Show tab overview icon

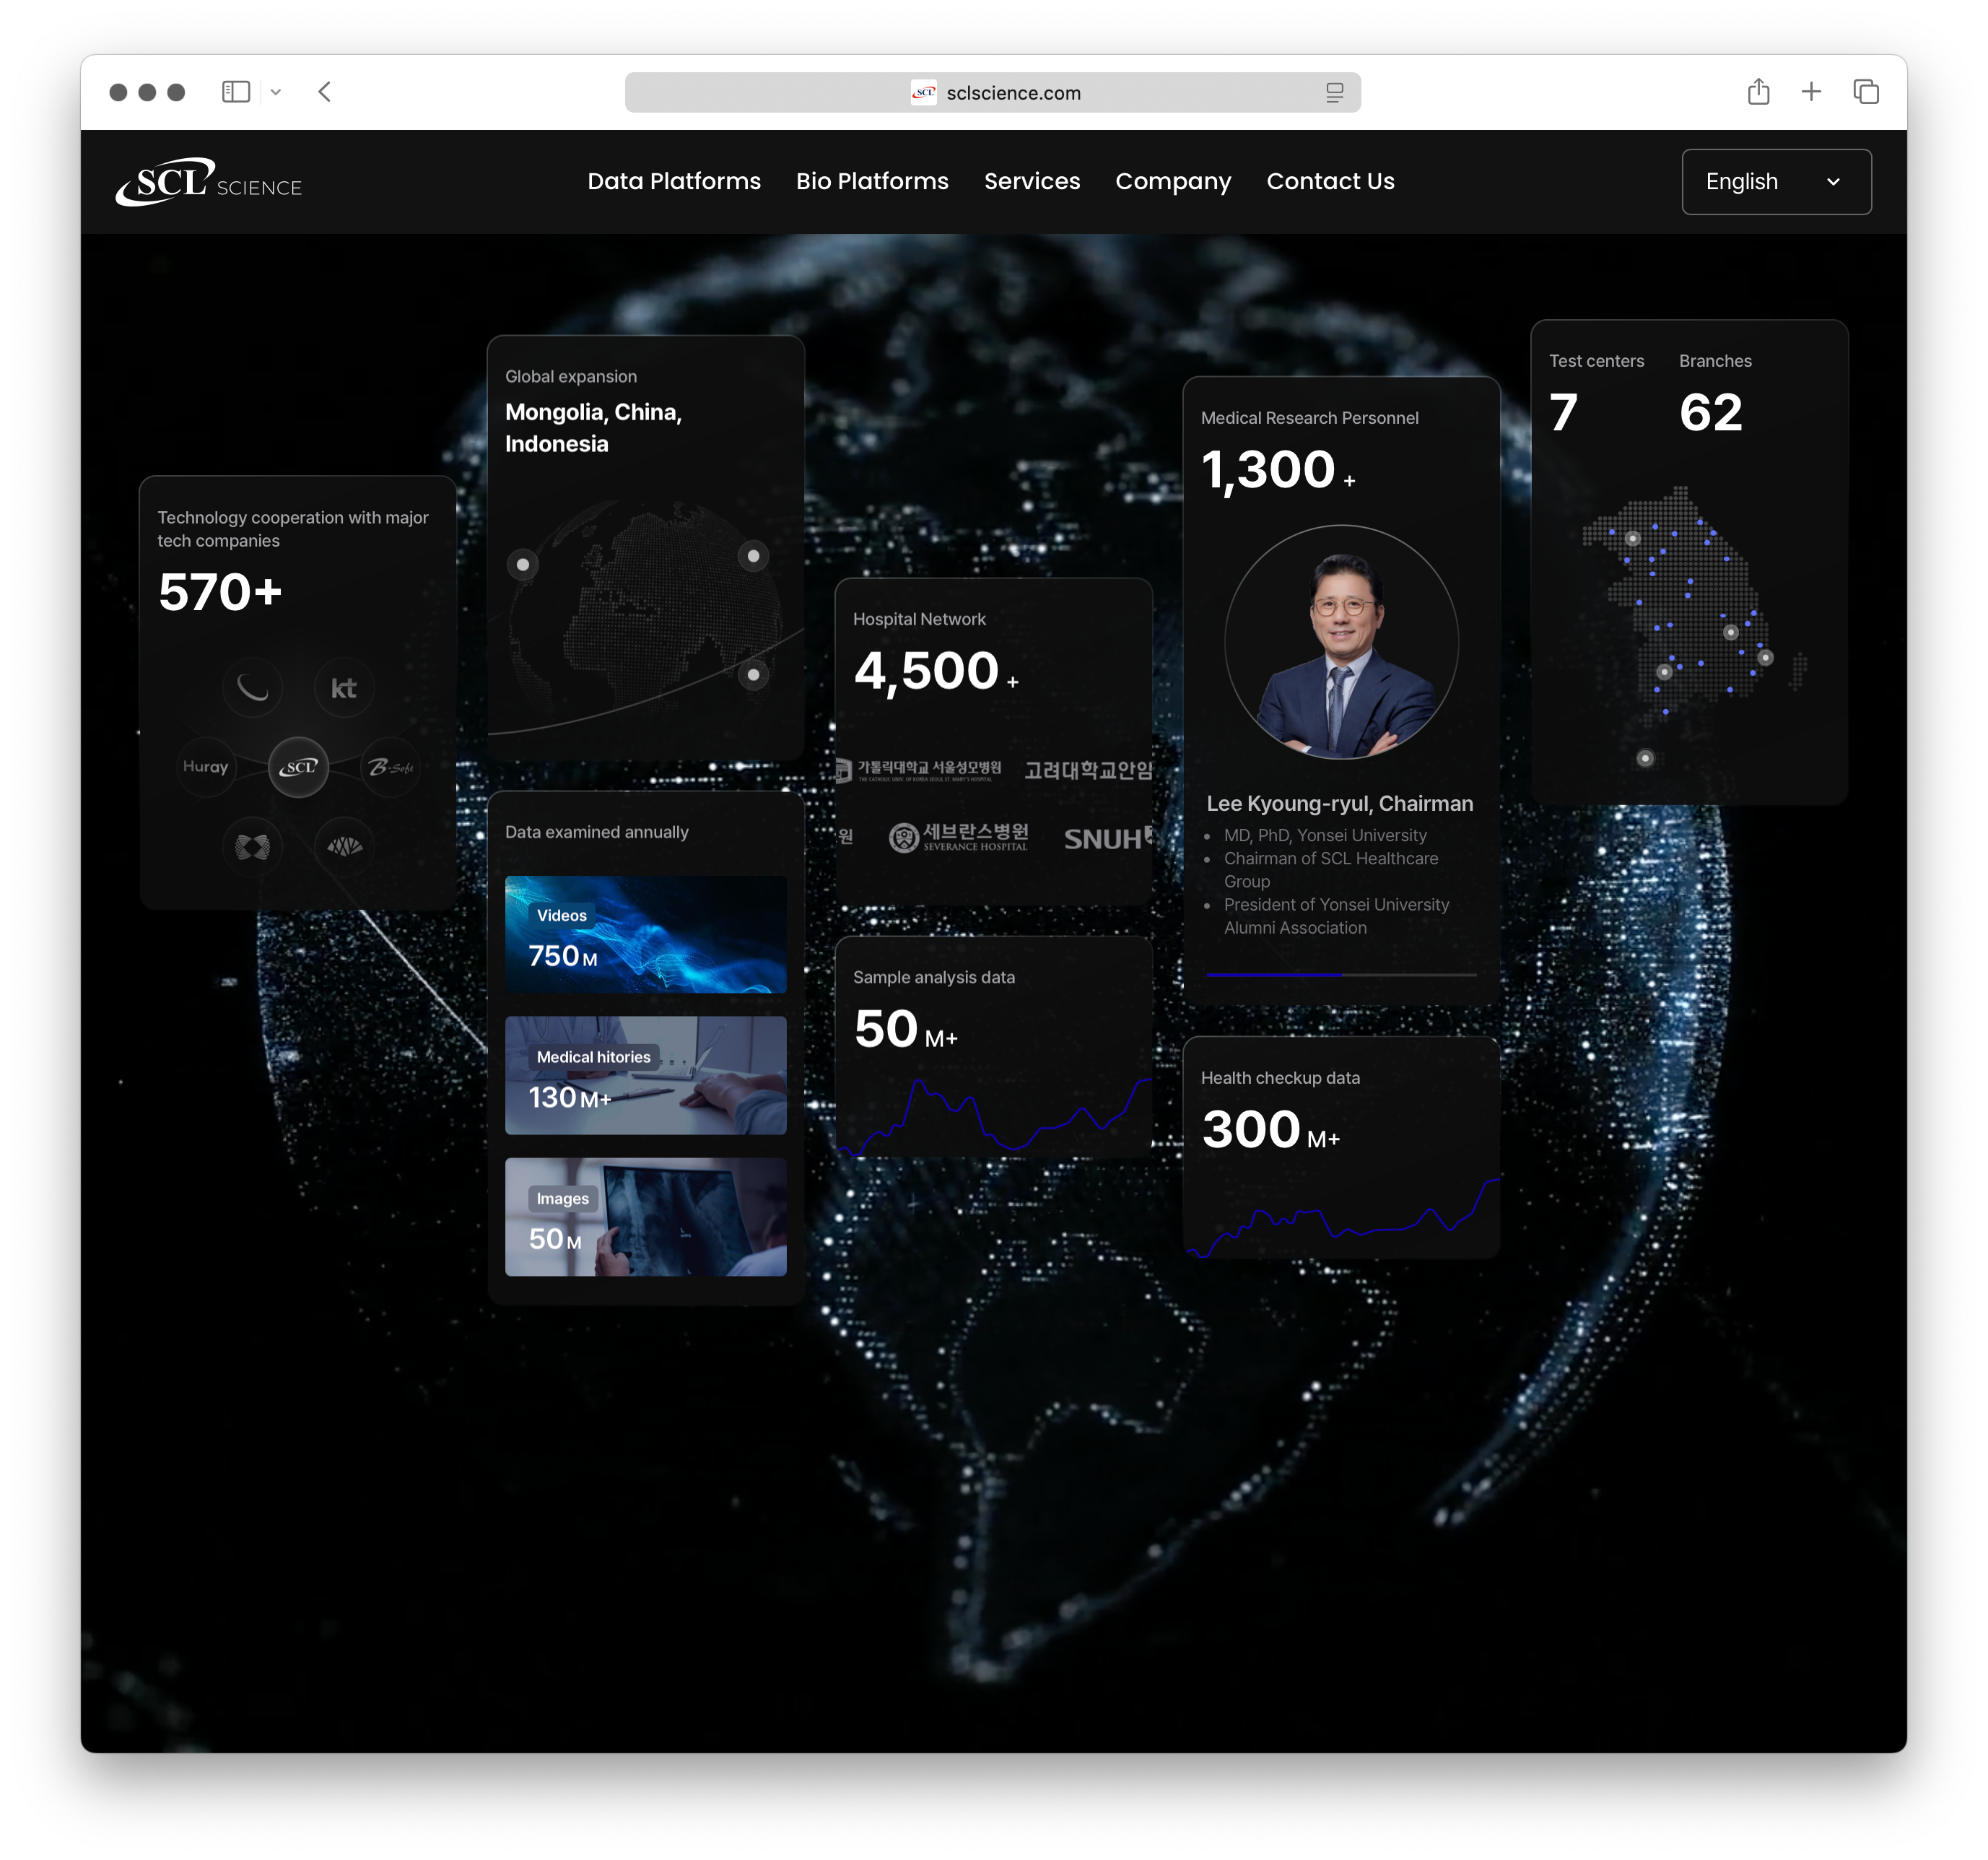coord(1865,92)
